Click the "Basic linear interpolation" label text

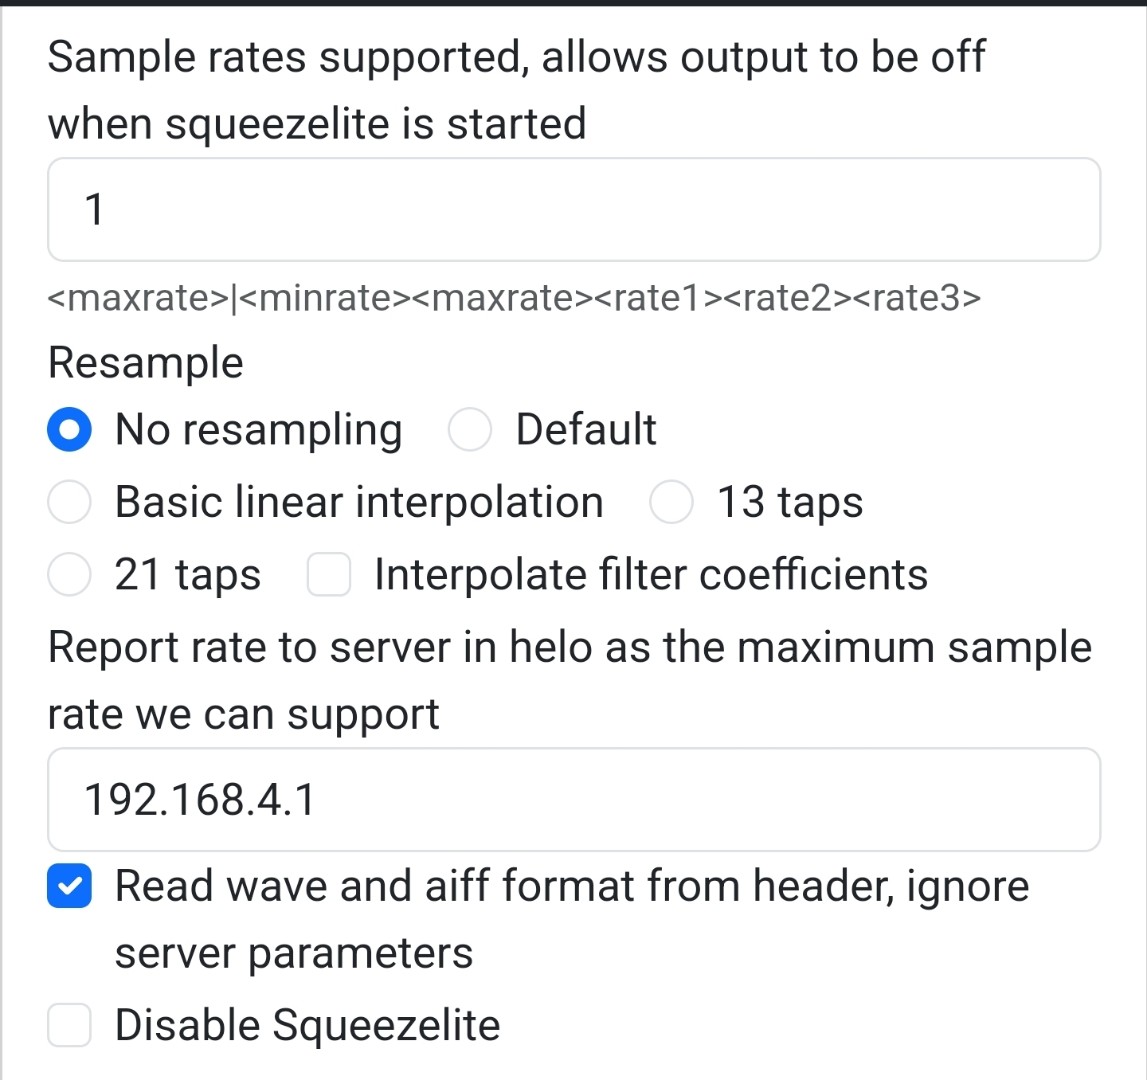(x=359, y=503)
